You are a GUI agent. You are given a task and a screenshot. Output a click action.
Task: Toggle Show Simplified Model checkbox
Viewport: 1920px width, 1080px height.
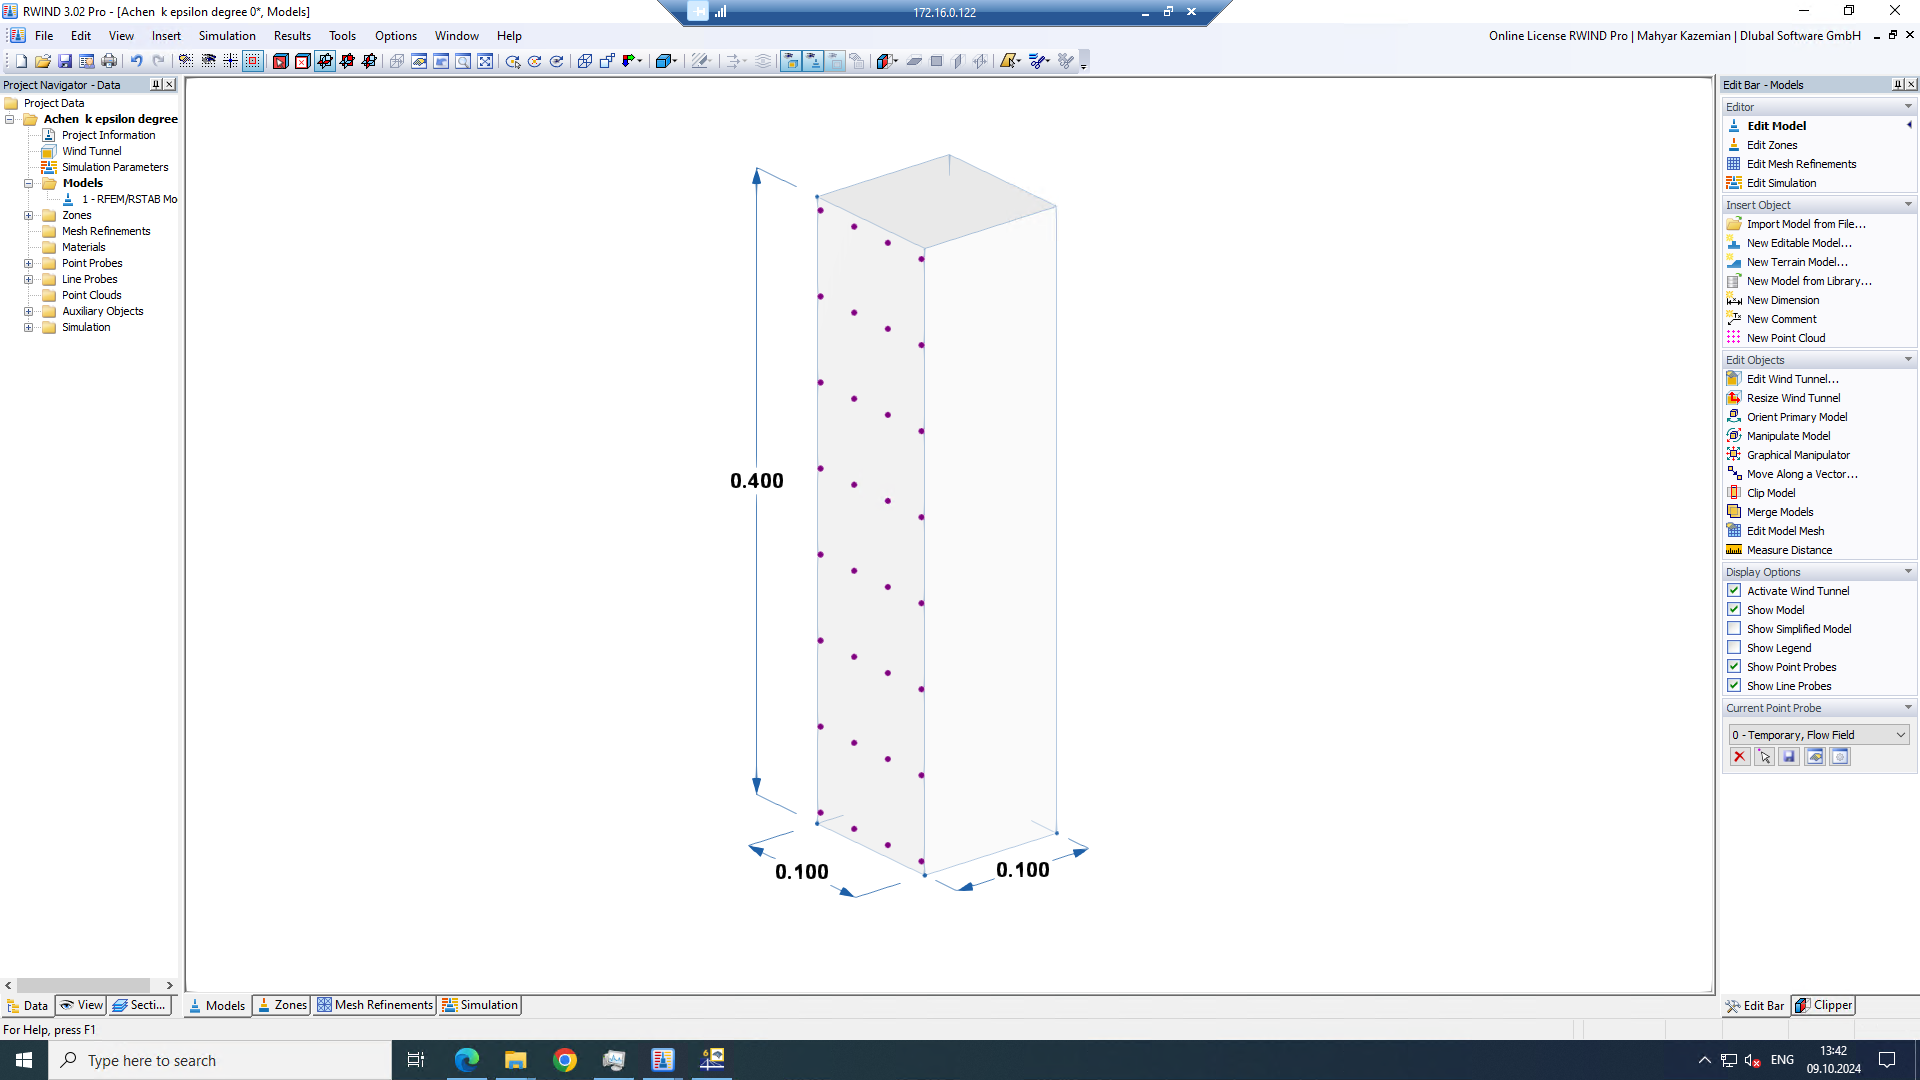point(1735,628)
